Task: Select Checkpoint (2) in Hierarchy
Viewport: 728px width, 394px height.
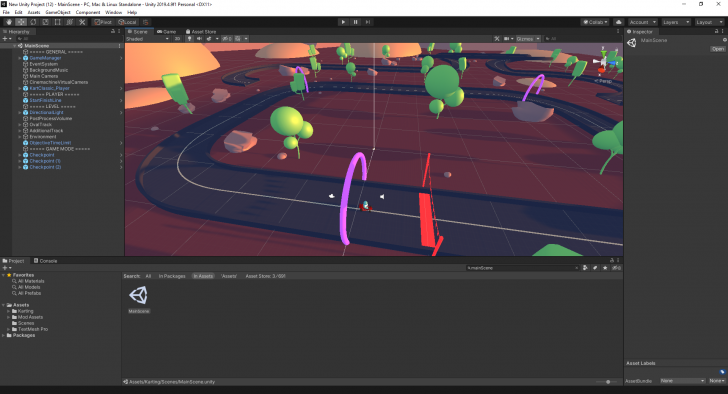Action: 45,167
